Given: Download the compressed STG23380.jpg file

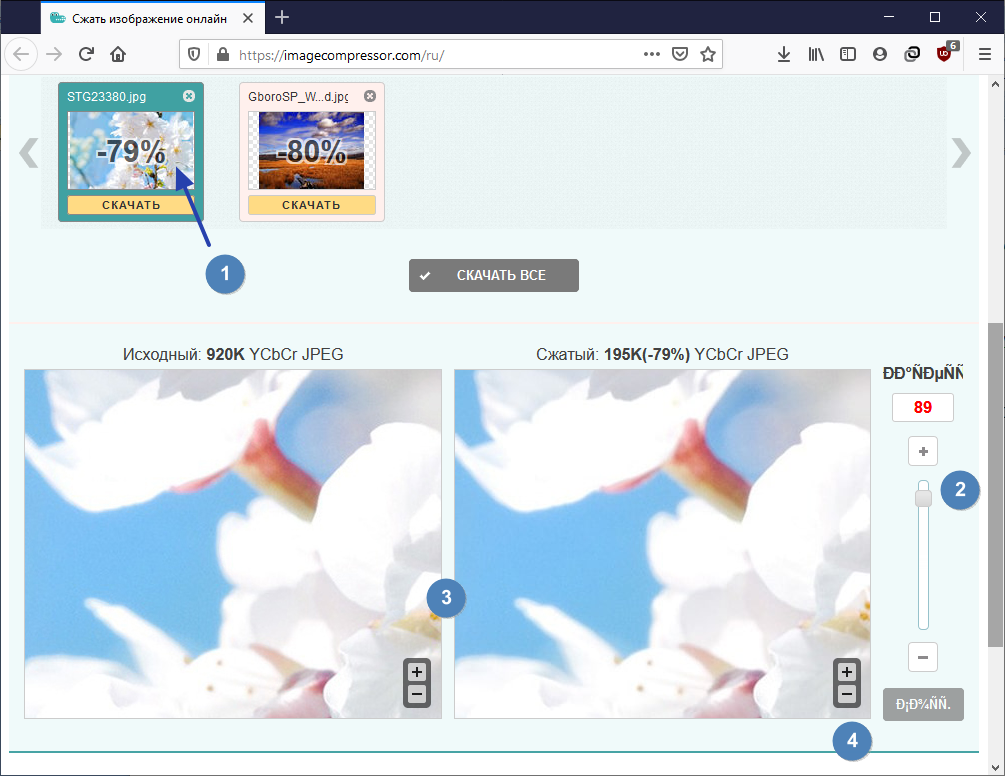Looking at the screenshot, I should [131, 205].
